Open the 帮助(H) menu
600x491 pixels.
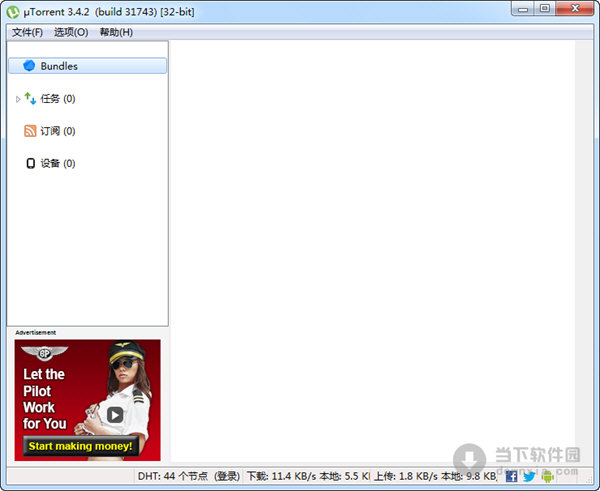point(116,33)
